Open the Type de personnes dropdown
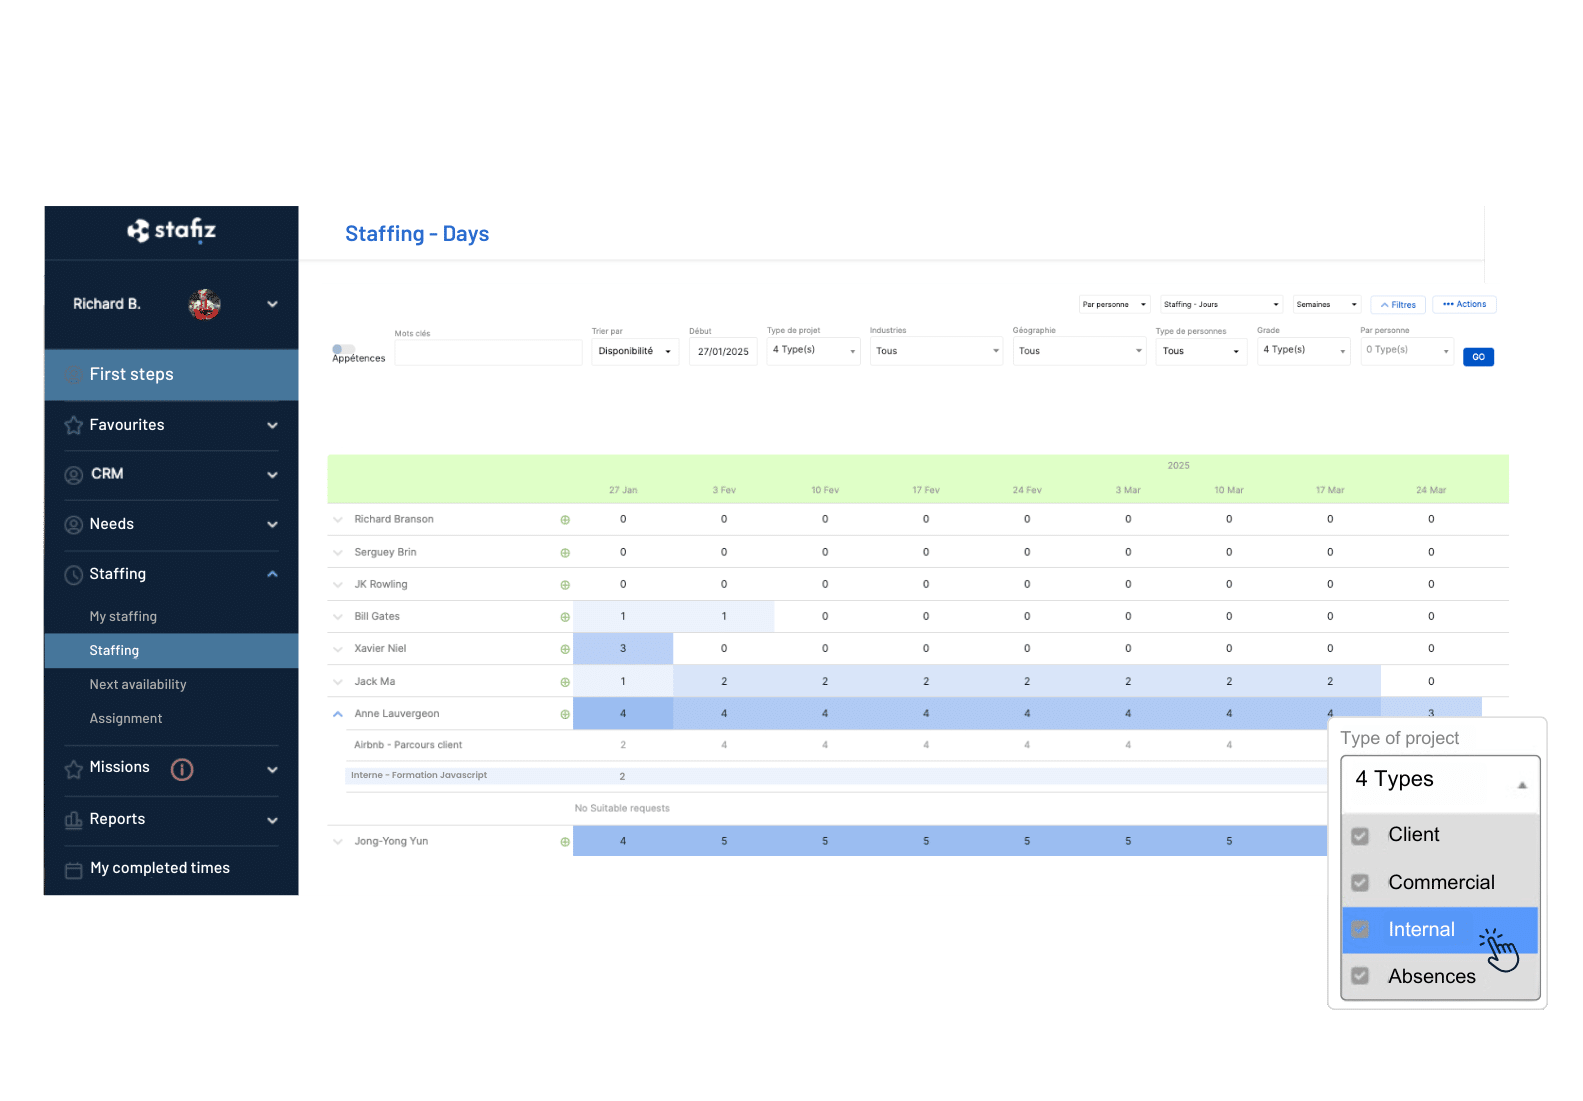 (x=1201, y=351)
